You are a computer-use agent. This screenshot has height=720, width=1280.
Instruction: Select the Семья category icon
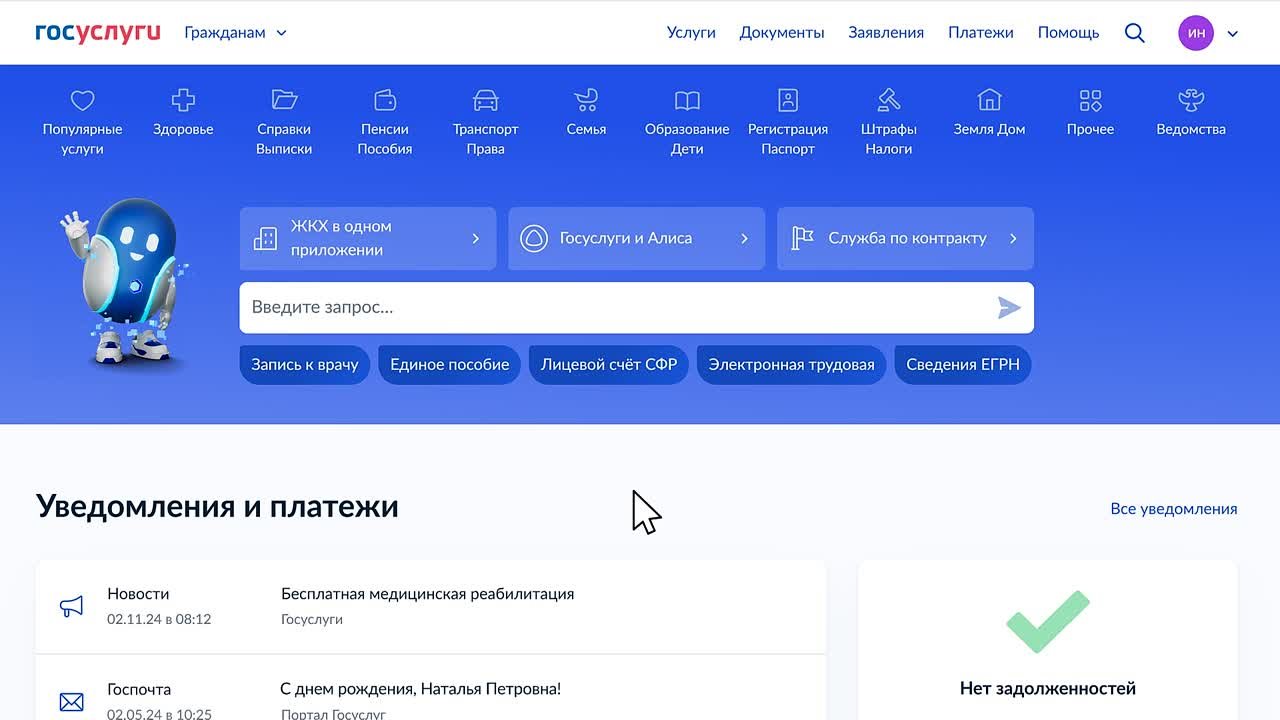(x=585, y=112)
